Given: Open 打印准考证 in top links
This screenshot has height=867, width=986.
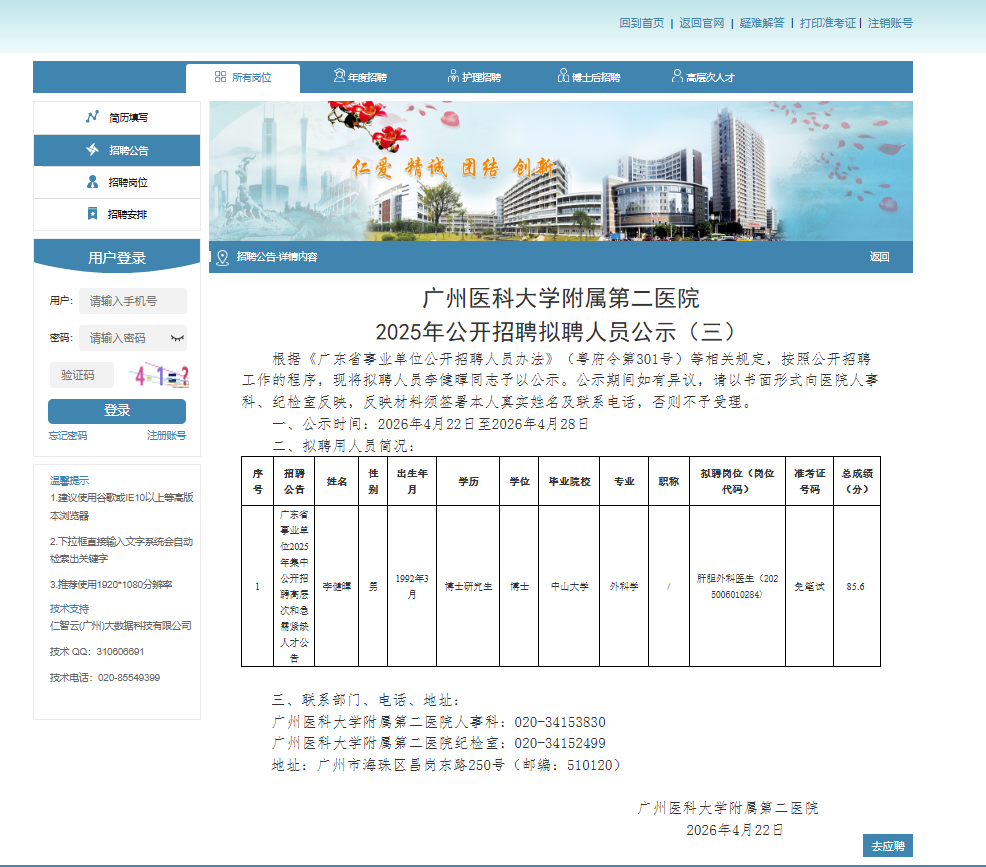Looking at the screenshot, I should (x=827, y=23).
